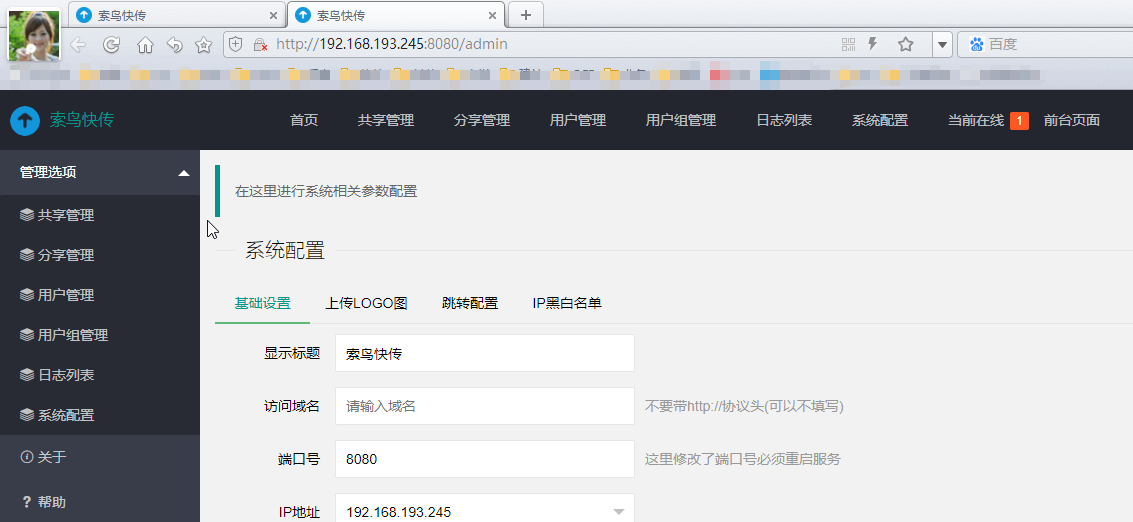Bookmark this page with the address bar star
This screenshot has height=522, width=1133.
pos(905,44)
